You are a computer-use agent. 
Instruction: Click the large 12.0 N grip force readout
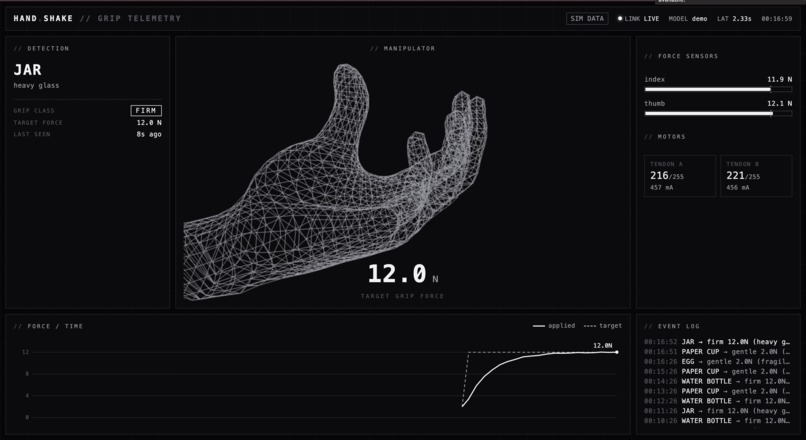coord(403,274)
